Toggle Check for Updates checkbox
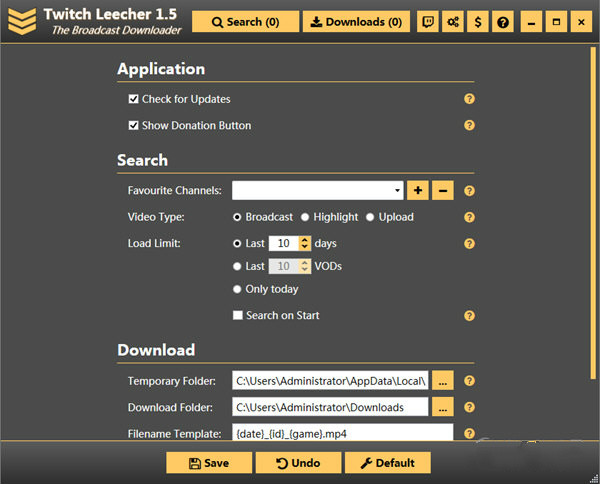 [133, 99]
